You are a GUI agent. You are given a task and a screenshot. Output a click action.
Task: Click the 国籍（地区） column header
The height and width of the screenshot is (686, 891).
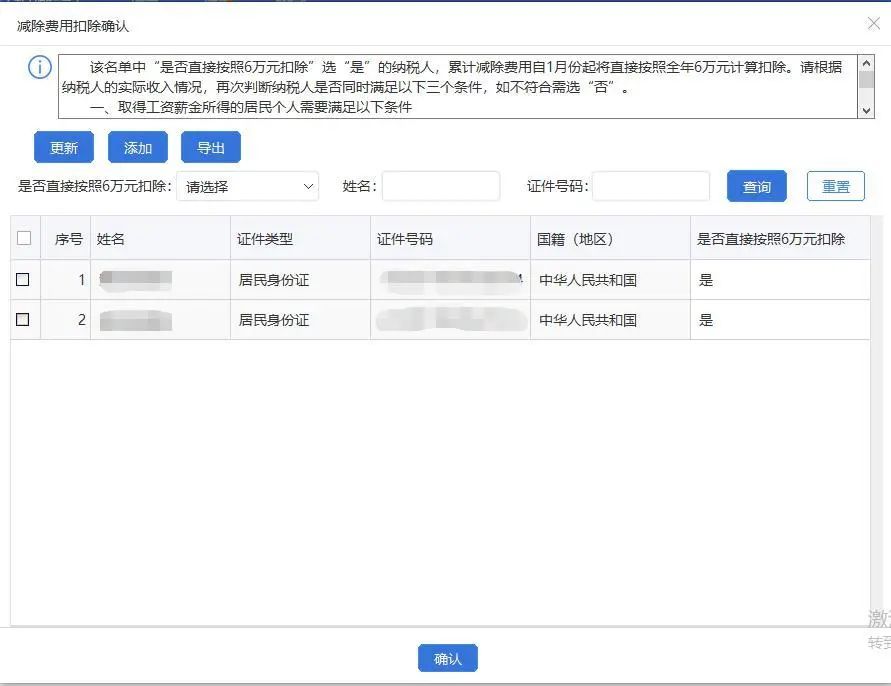pyautogui.click(x=610, y=238)
